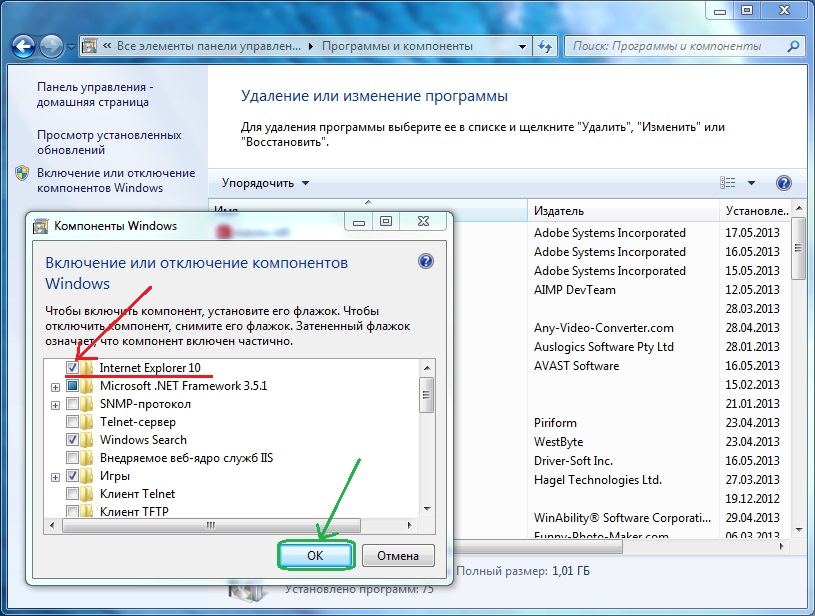Viewport: 815px width, 616px height.
Task: Maximize the Компоненты Windows dialog
Action: pyautogui.click(x=386, y=221)
